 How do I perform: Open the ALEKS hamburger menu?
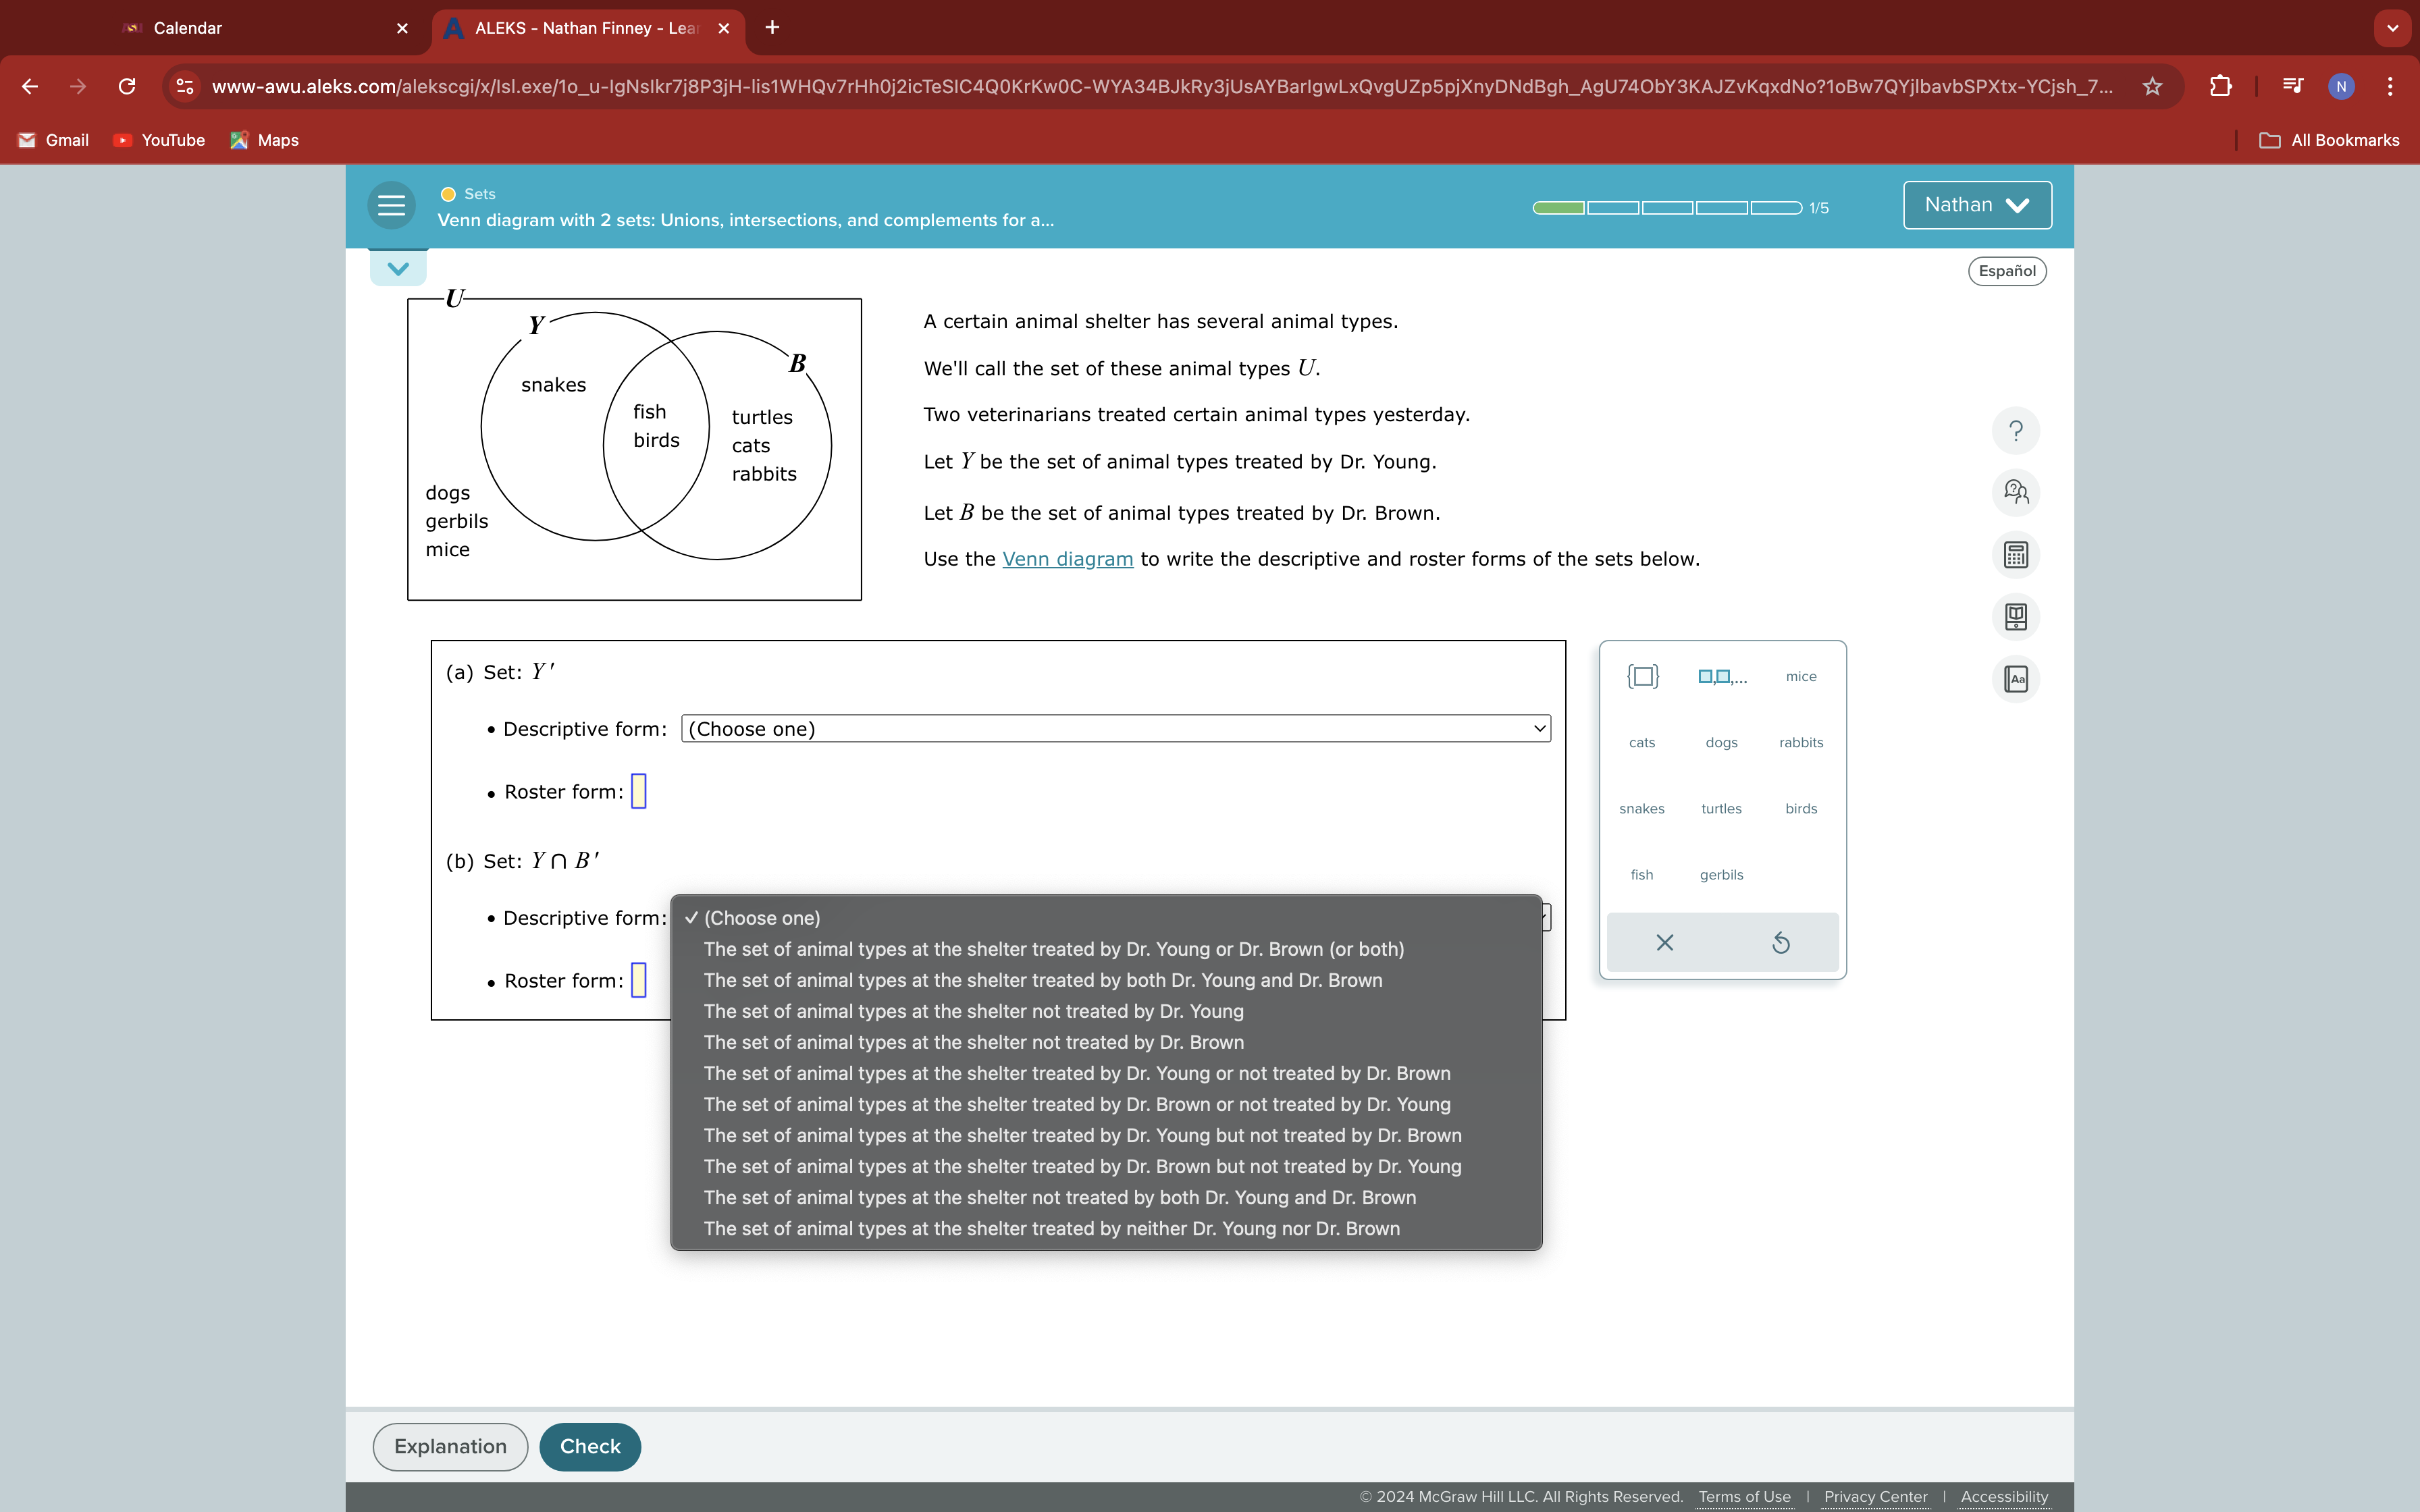[x=391, y=206]
